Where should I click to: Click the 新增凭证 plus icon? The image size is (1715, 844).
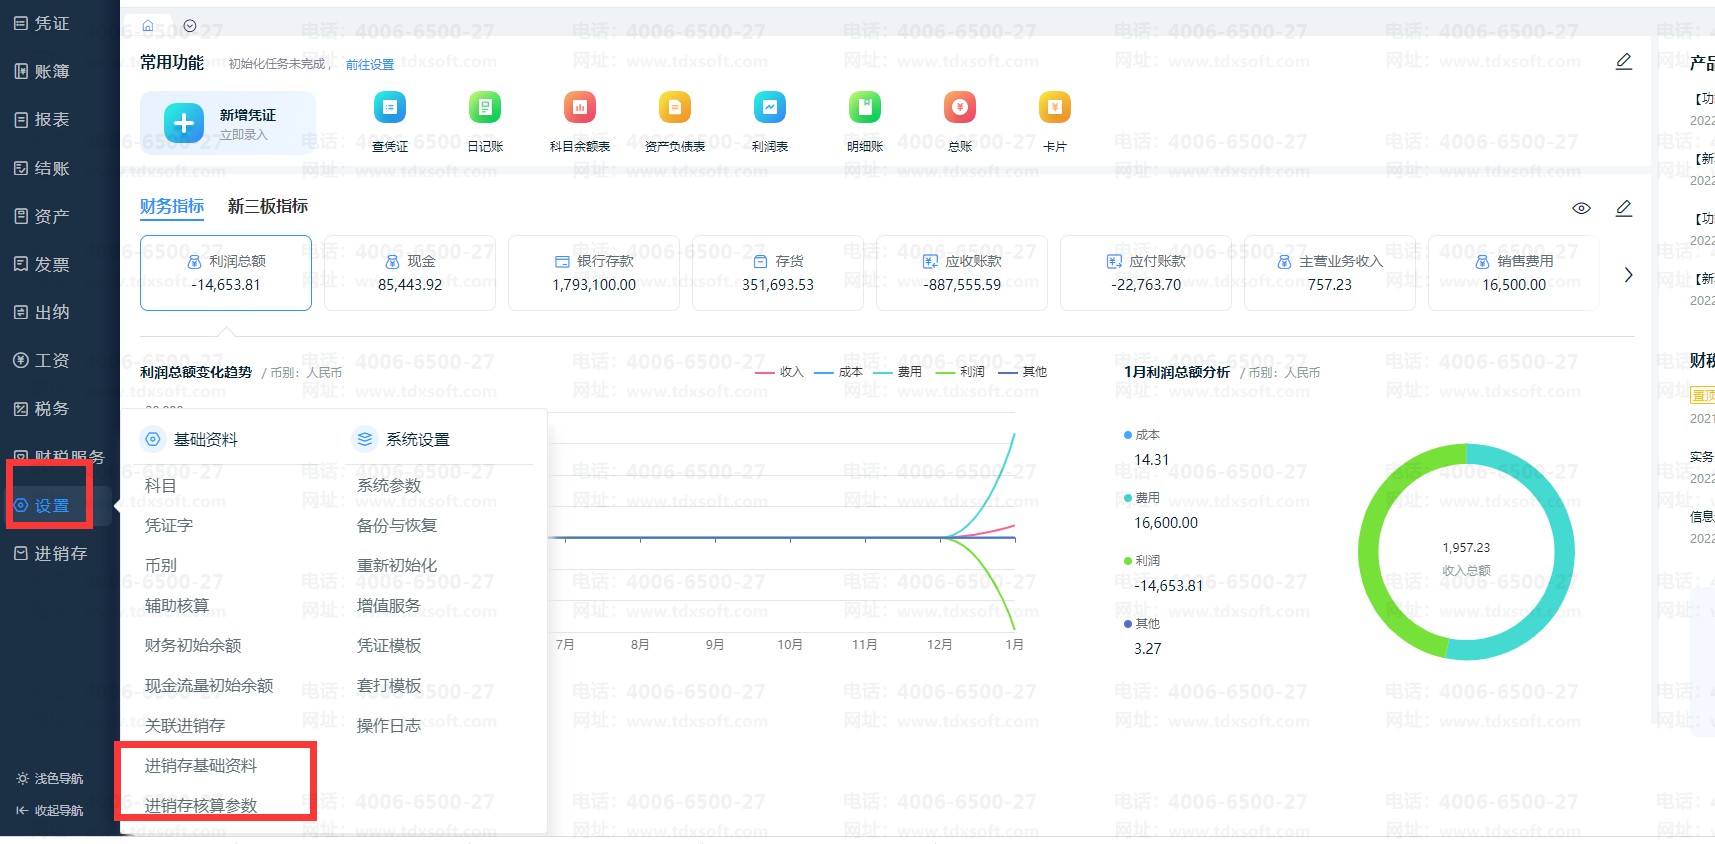pos(183,123)
